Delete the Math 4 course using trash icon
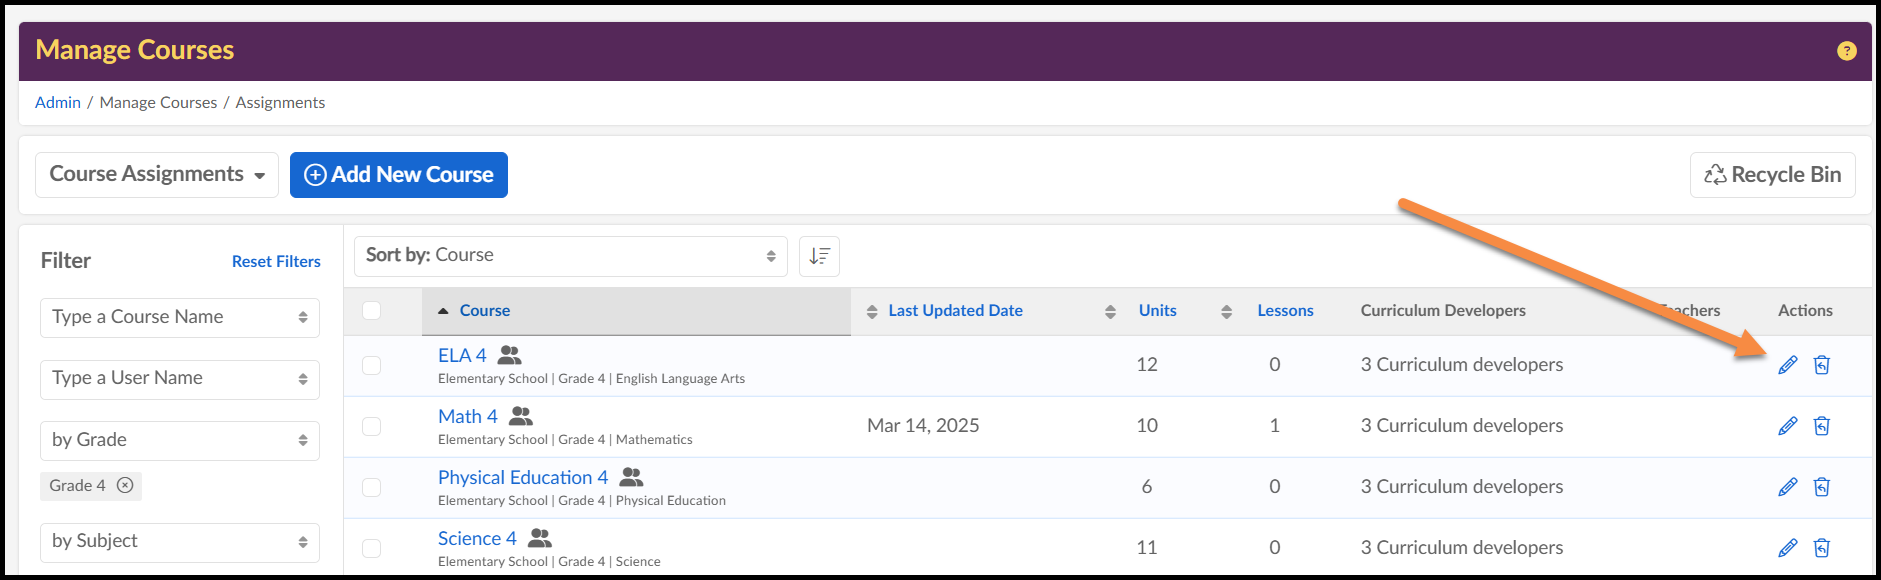 tap(1822, 426)
